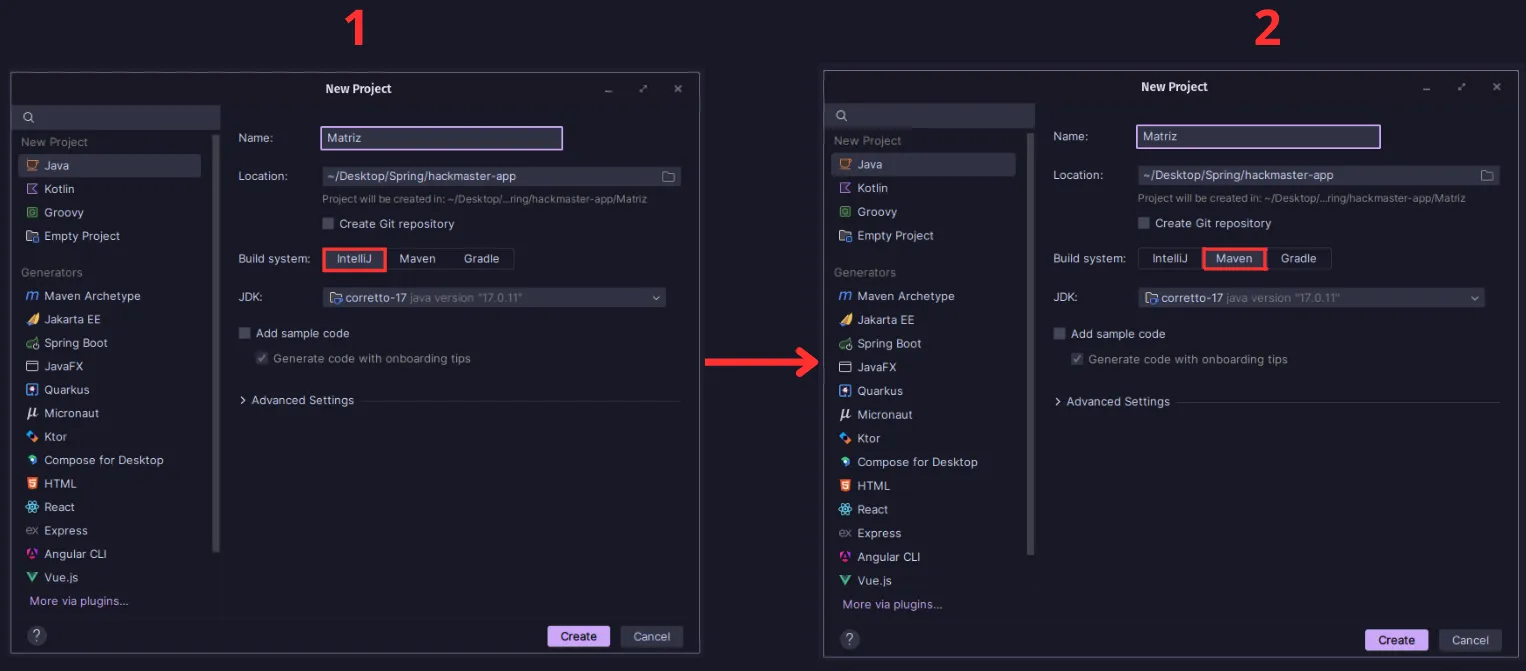Select IntelliJ build system in right dialog
Screen dimensions: 1526x671
pos(1170,259)
